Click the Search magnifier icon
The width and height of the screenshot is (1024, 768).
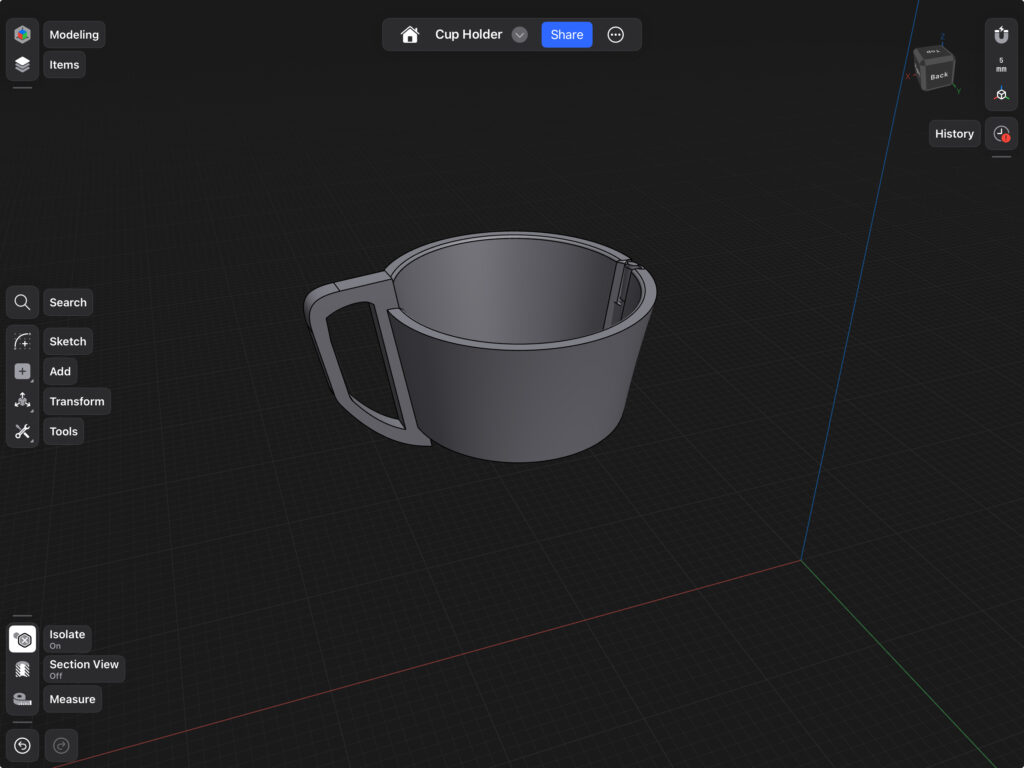[x=22, y=302]
